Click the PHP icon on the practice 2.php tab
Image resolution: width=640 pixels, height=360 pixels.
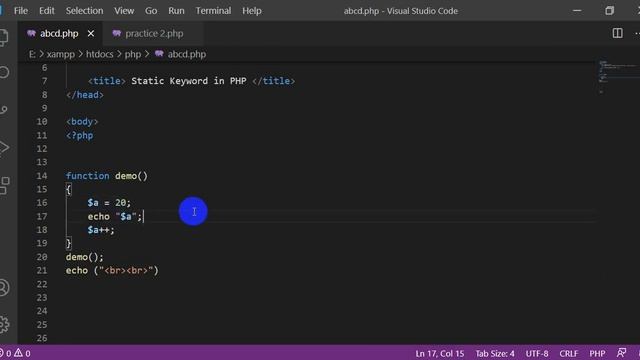pos(117,33)
